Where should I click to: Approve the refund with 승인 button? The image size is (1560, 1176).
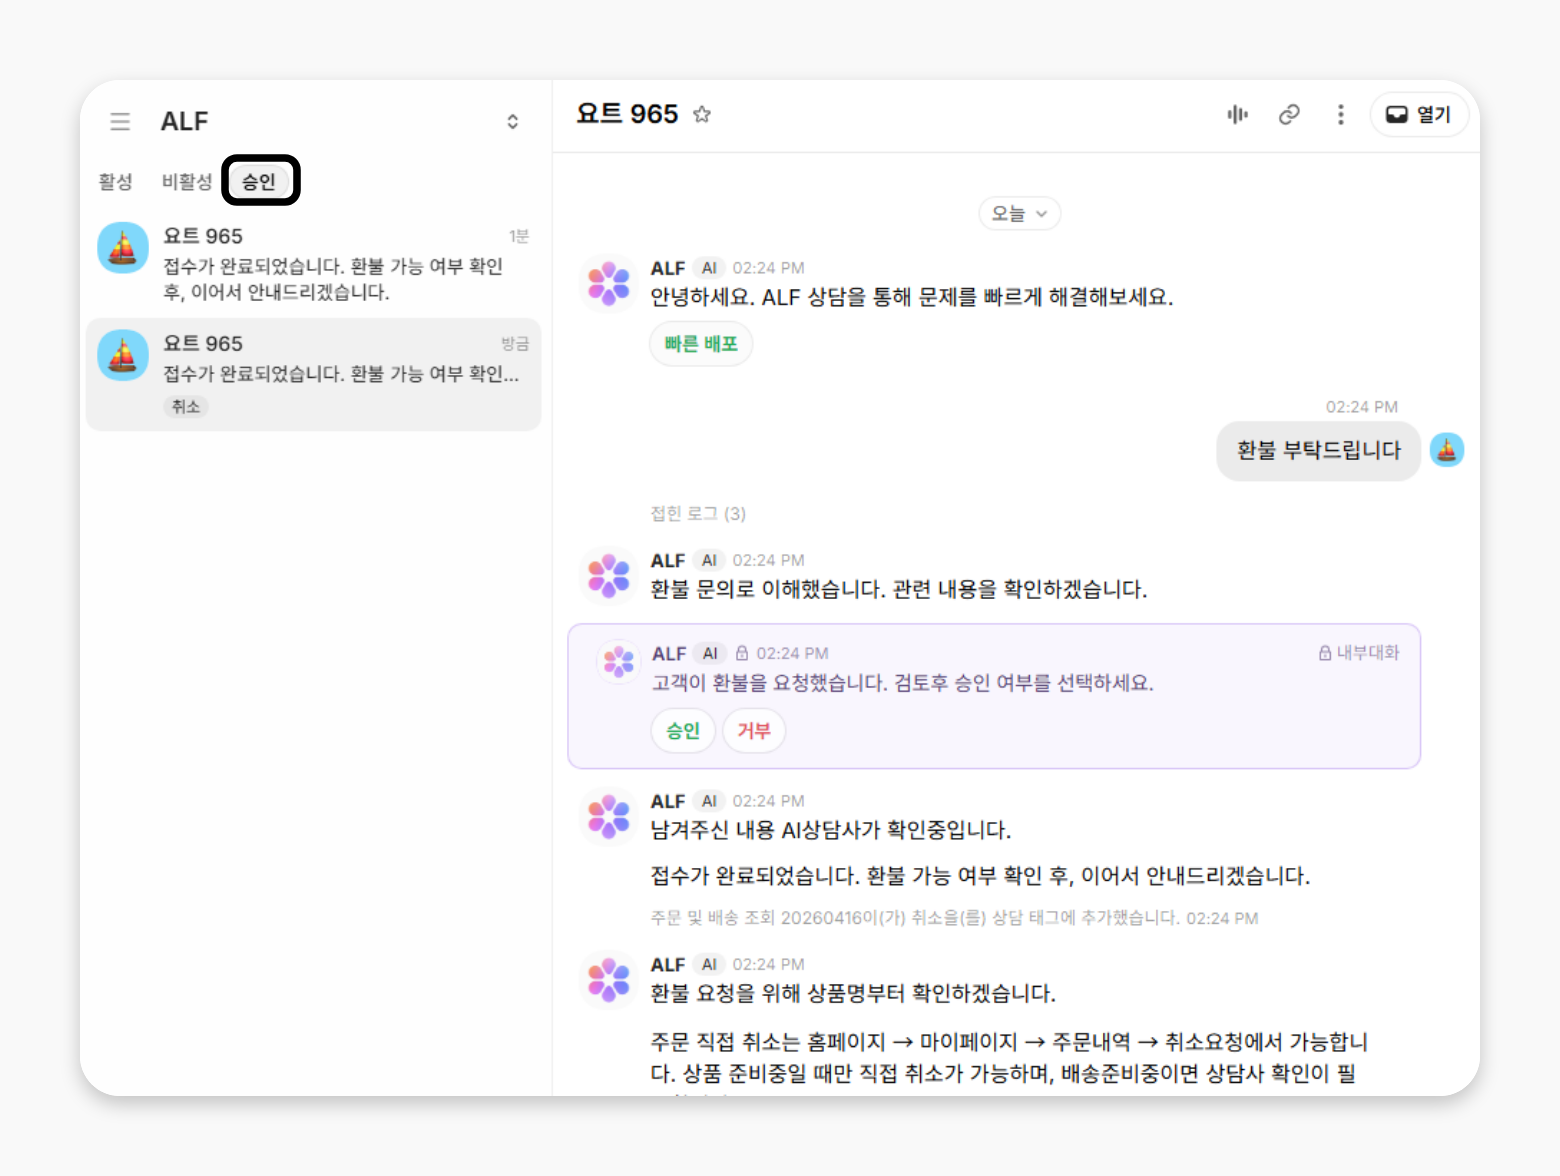tap(683, 730)
